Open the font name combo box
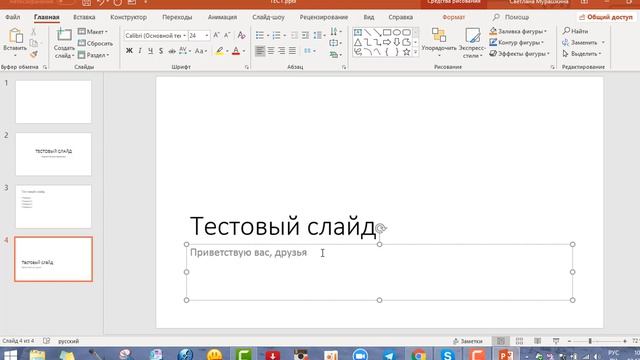640x360 pixels. 156,36
